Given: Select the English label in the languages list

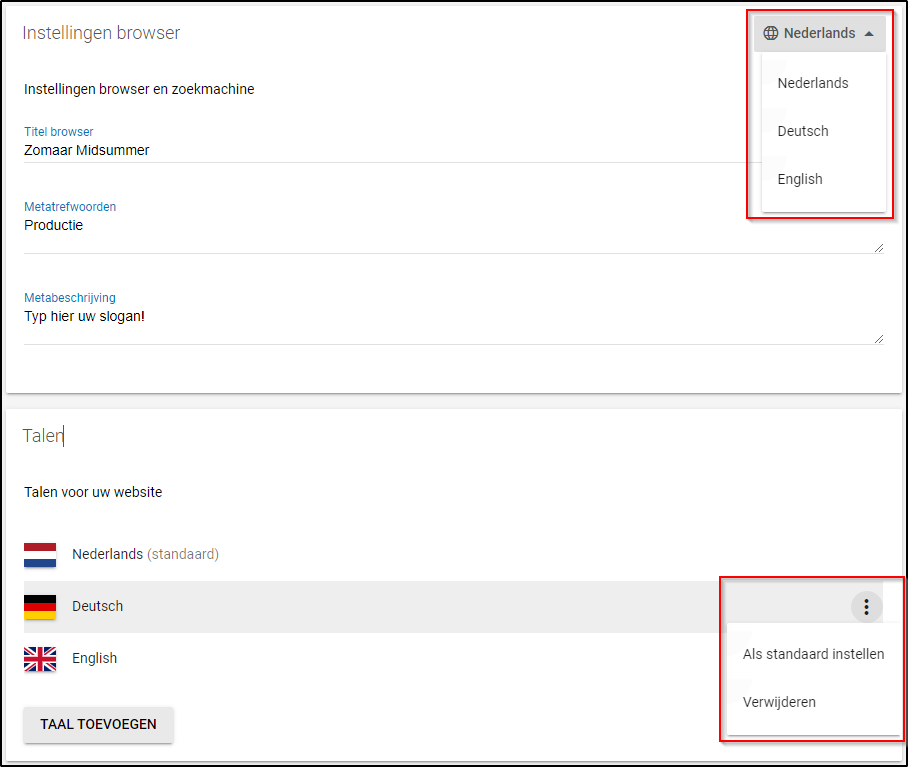Looking at the screenshot, I should coord(94,658).
